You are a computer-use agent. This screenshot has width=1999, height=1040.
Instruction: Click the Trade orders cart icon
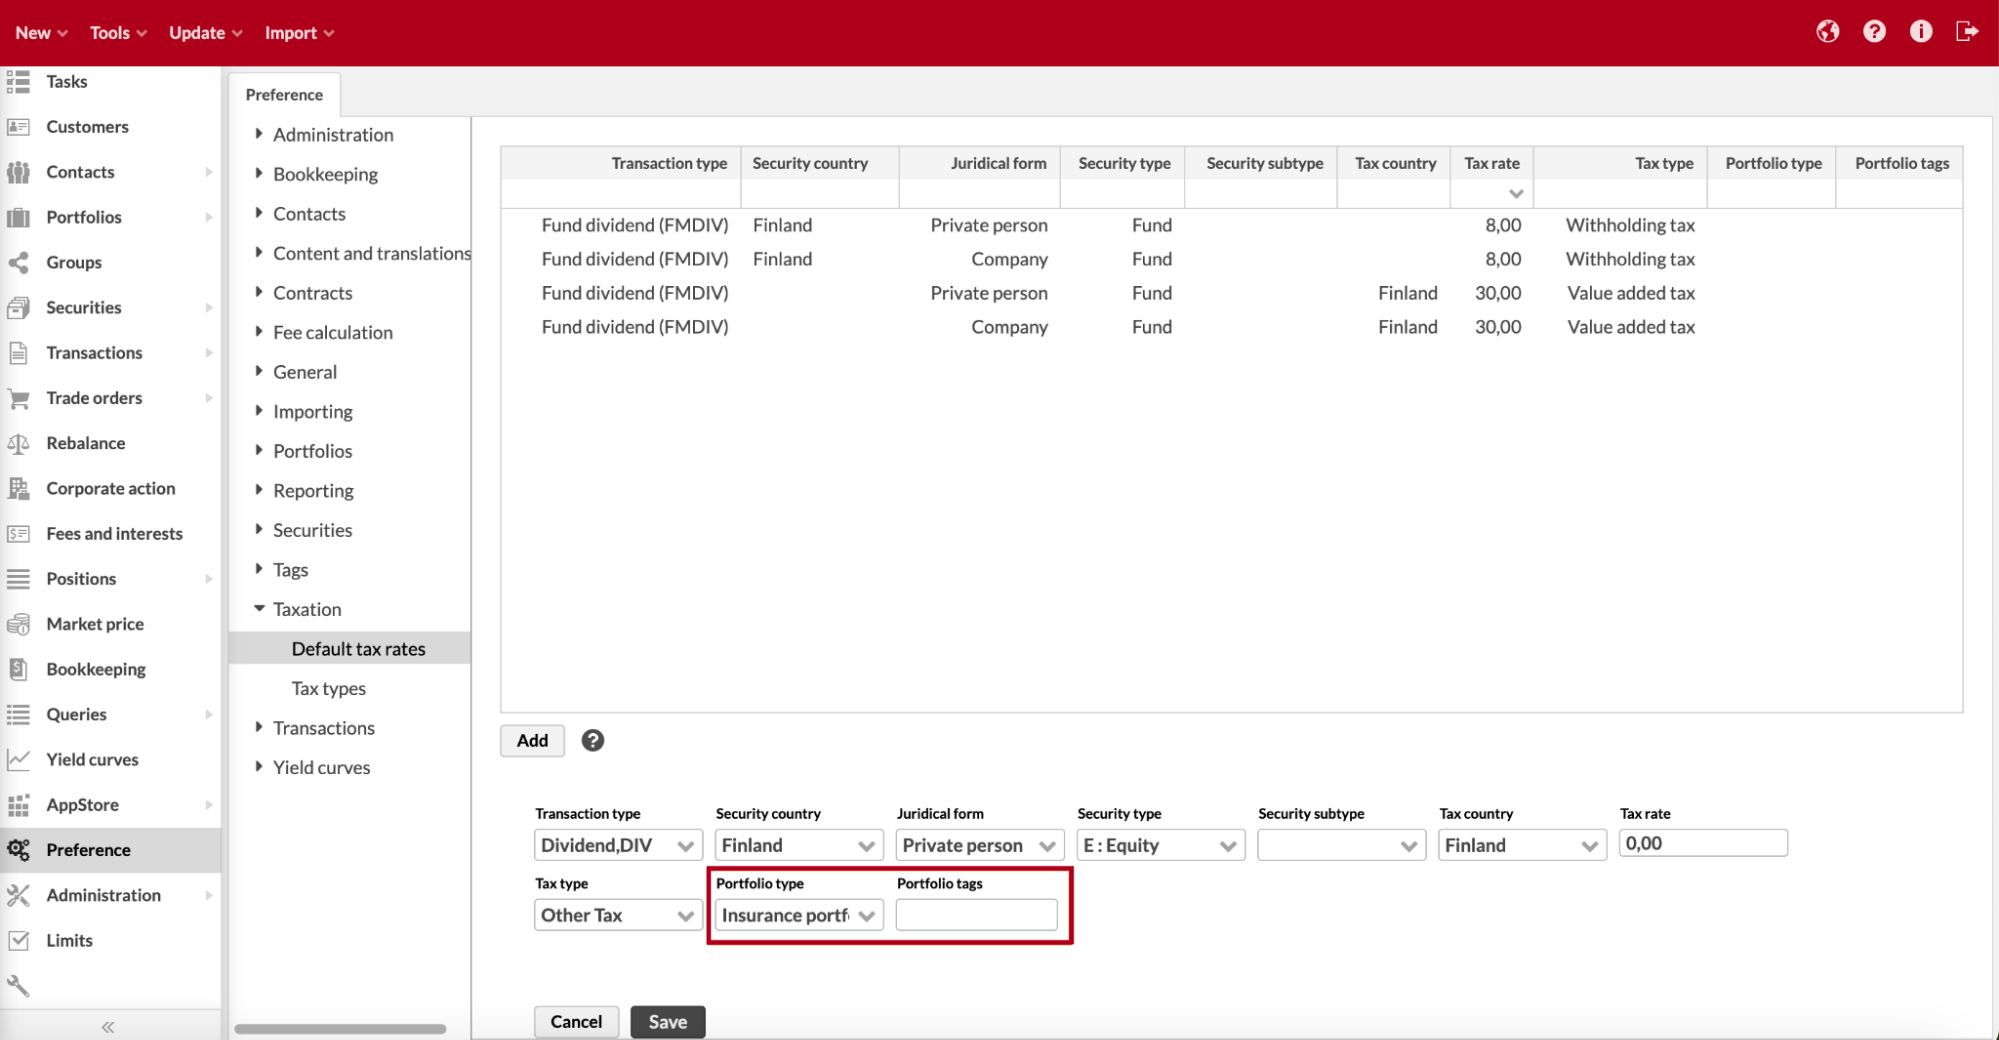tap(18, 398)
